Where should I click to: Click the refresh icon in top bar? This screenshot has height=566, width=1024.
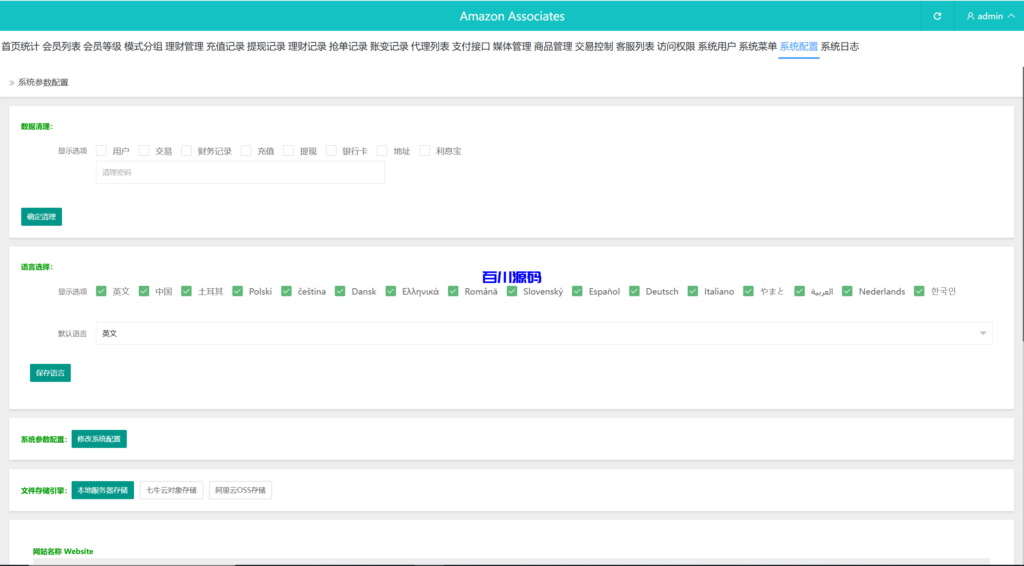(x=937, y=16)
